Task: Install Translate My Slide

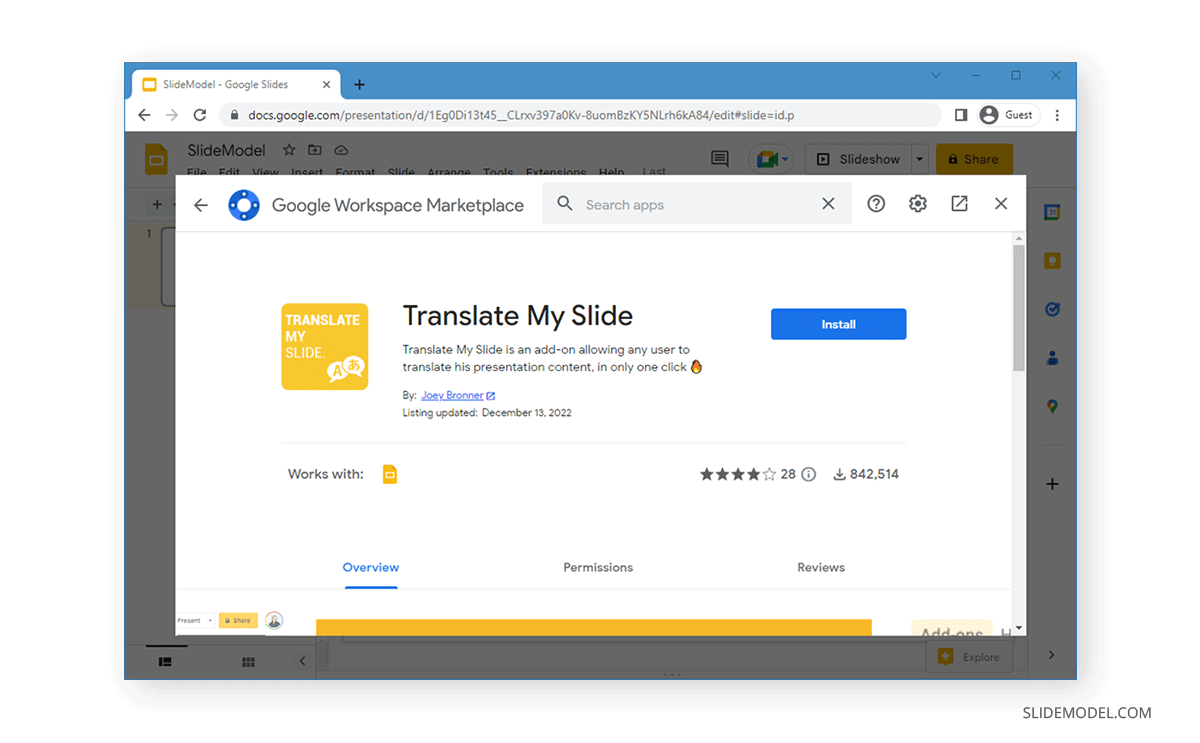Action: (x=838, y=324)
